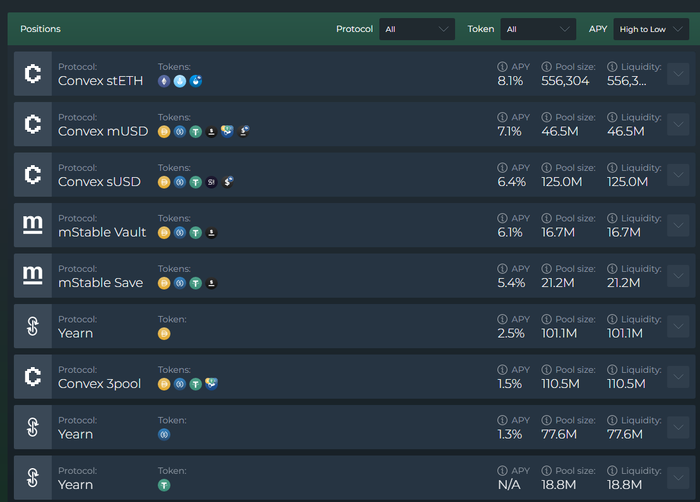
Task: Click the DAI token icon in mStable Vault
Action: click(164, 233)
